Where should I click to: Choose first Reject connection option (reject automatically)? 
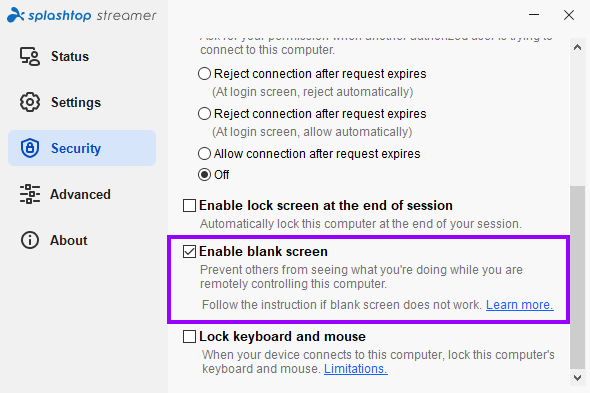tap(204, 73)
